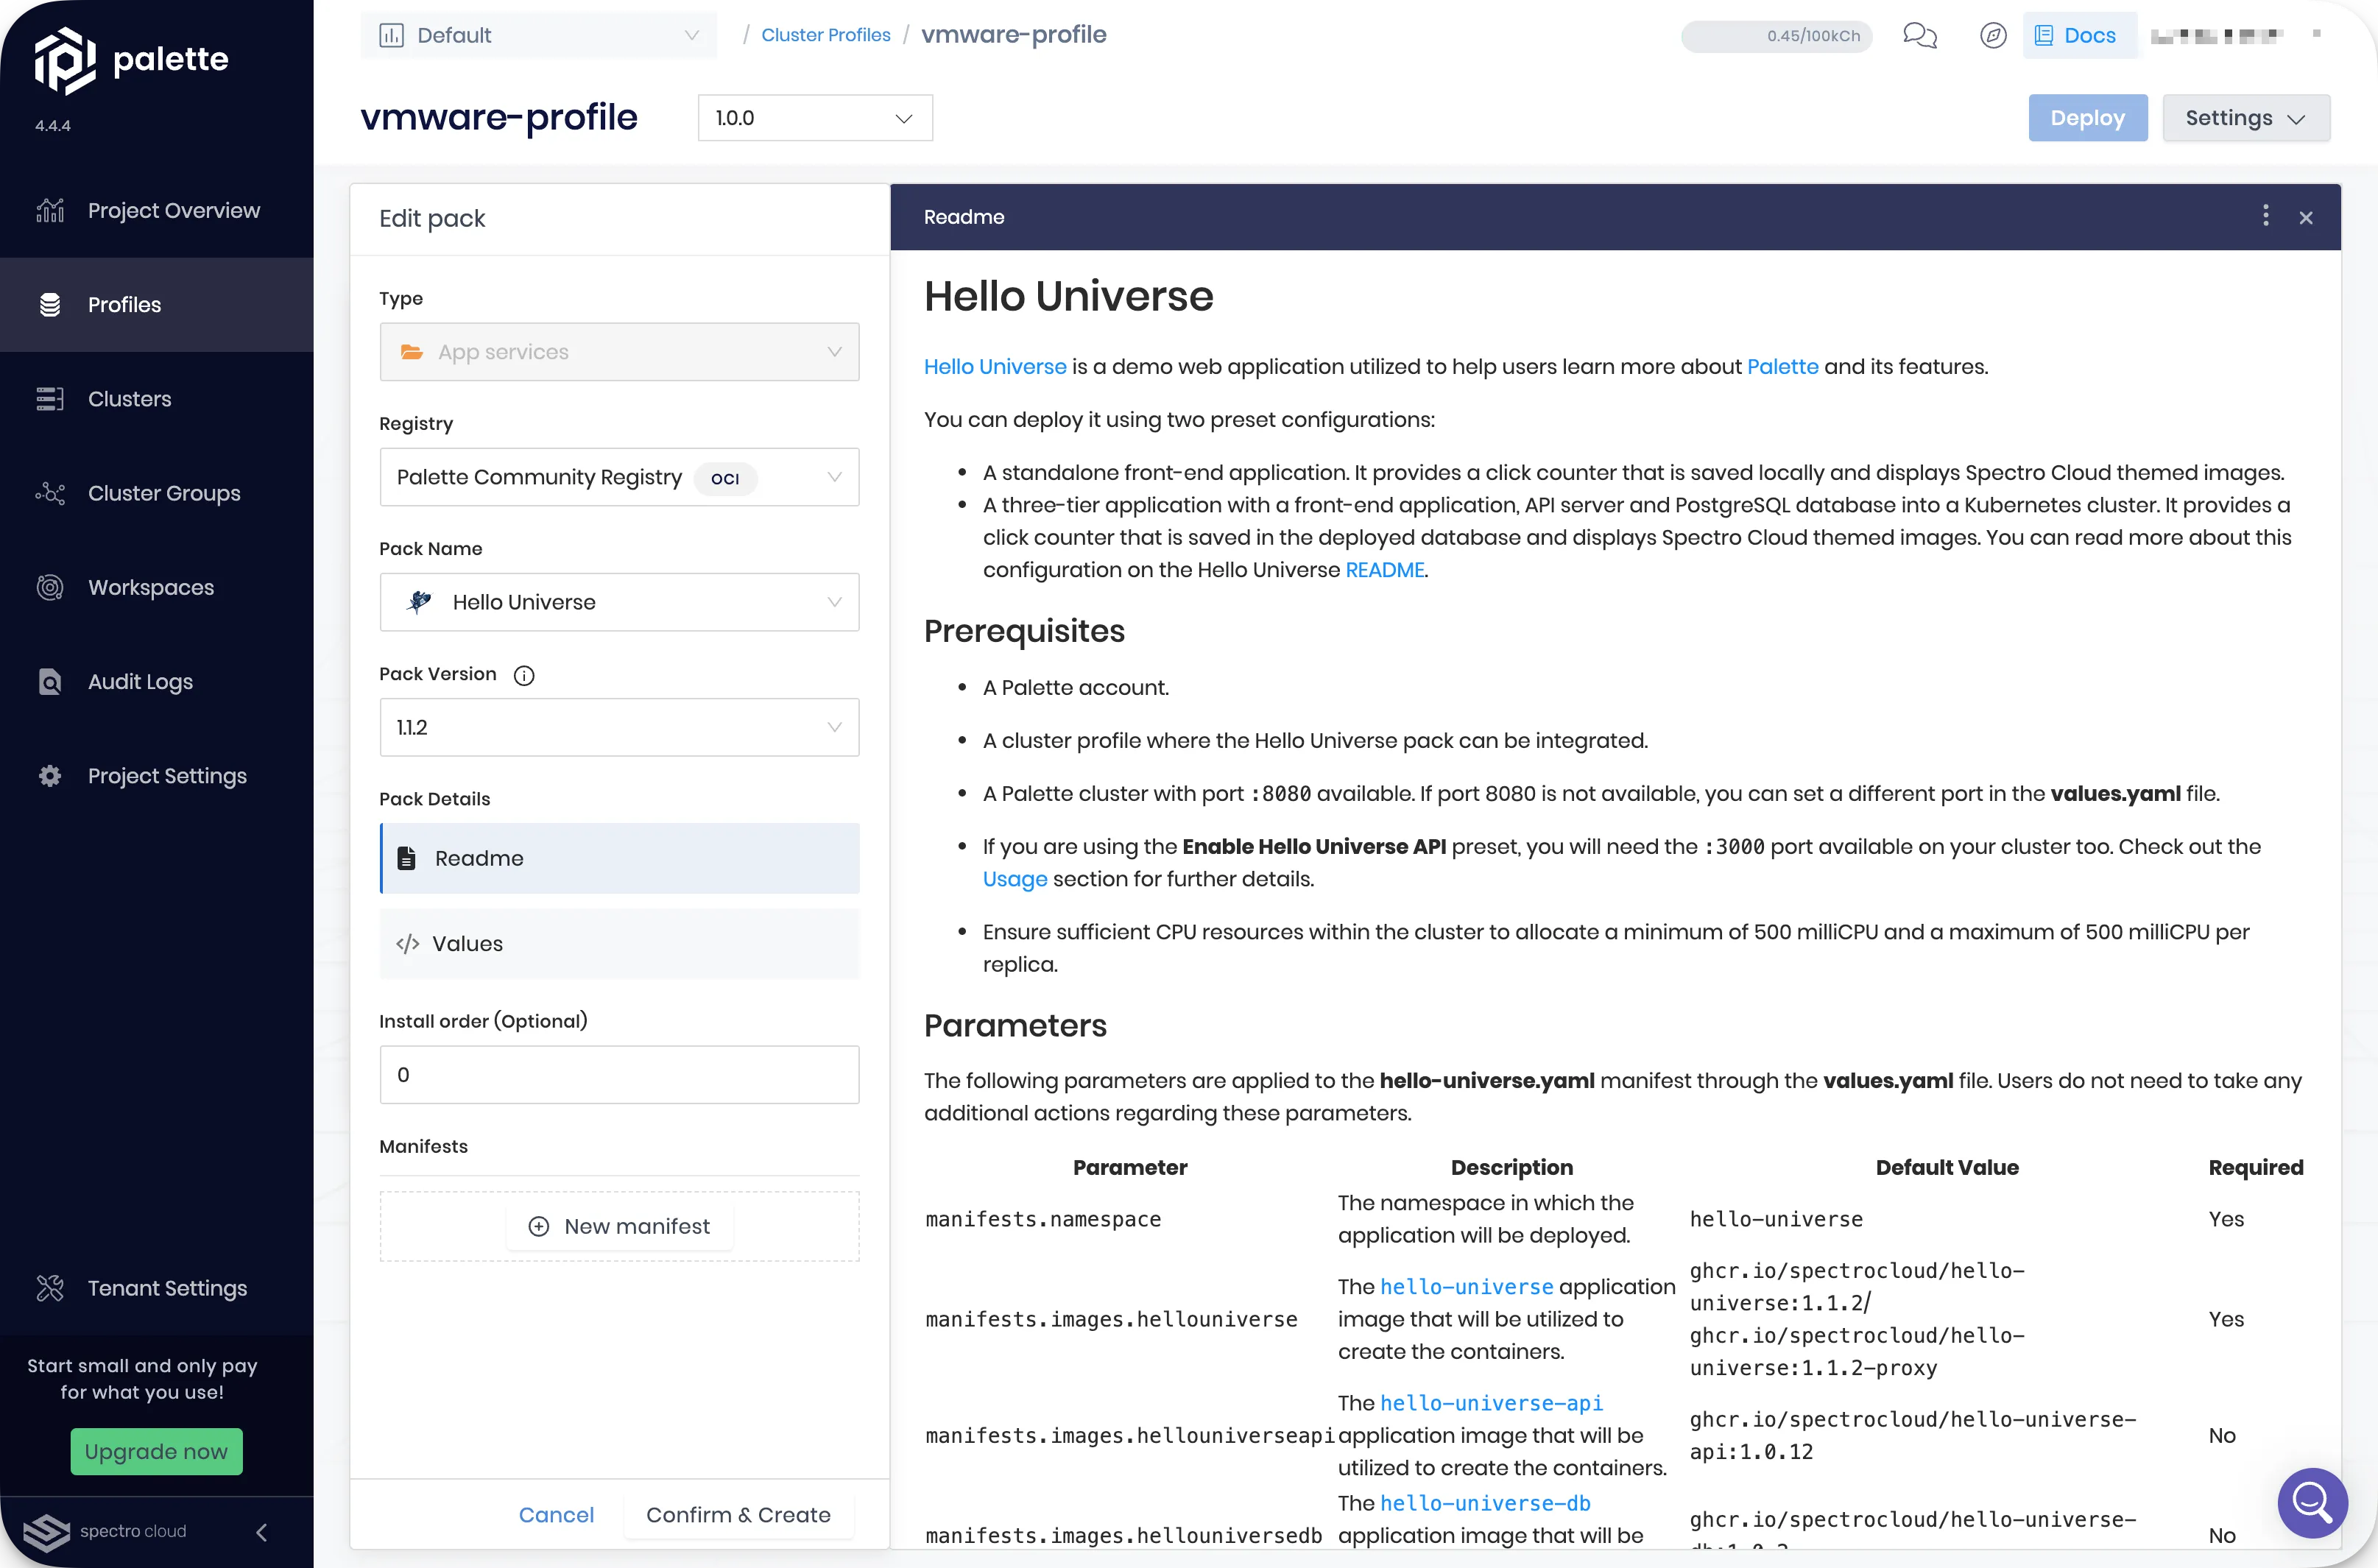
Task: Click the Deploy button
Action: pyautogui.click(x=2087, y=118)
